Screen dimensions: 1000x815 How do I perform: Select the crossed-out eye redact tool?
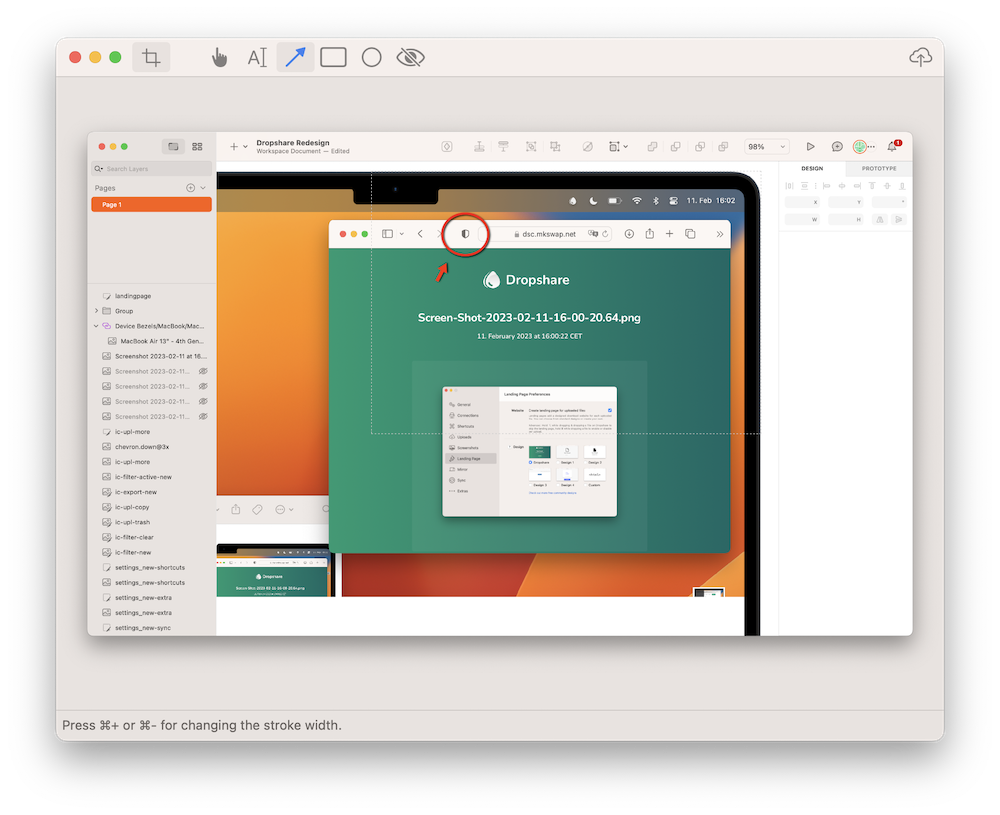[x=410, y=58]
